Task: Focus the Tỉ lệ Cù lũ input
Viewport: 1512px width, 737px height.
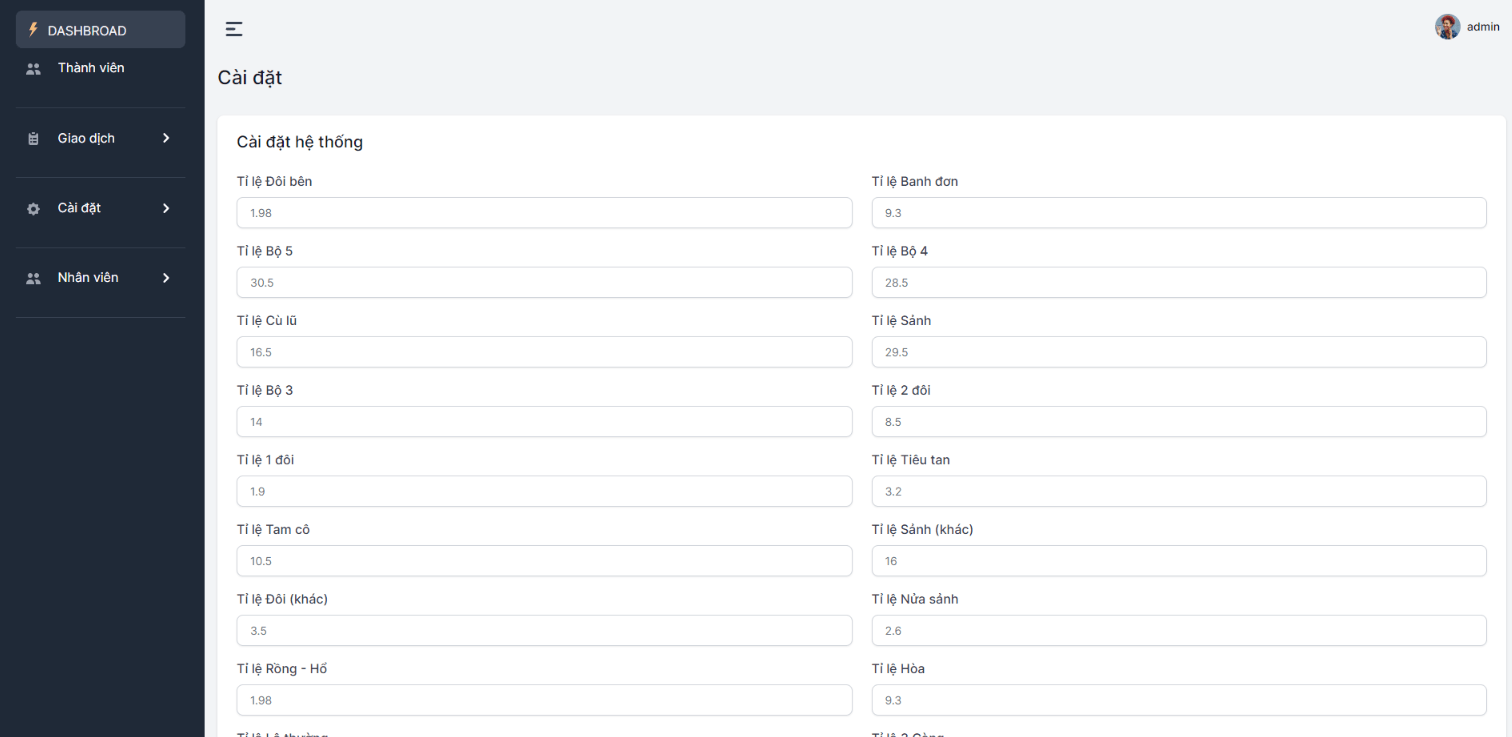Action: click(545, 352)
